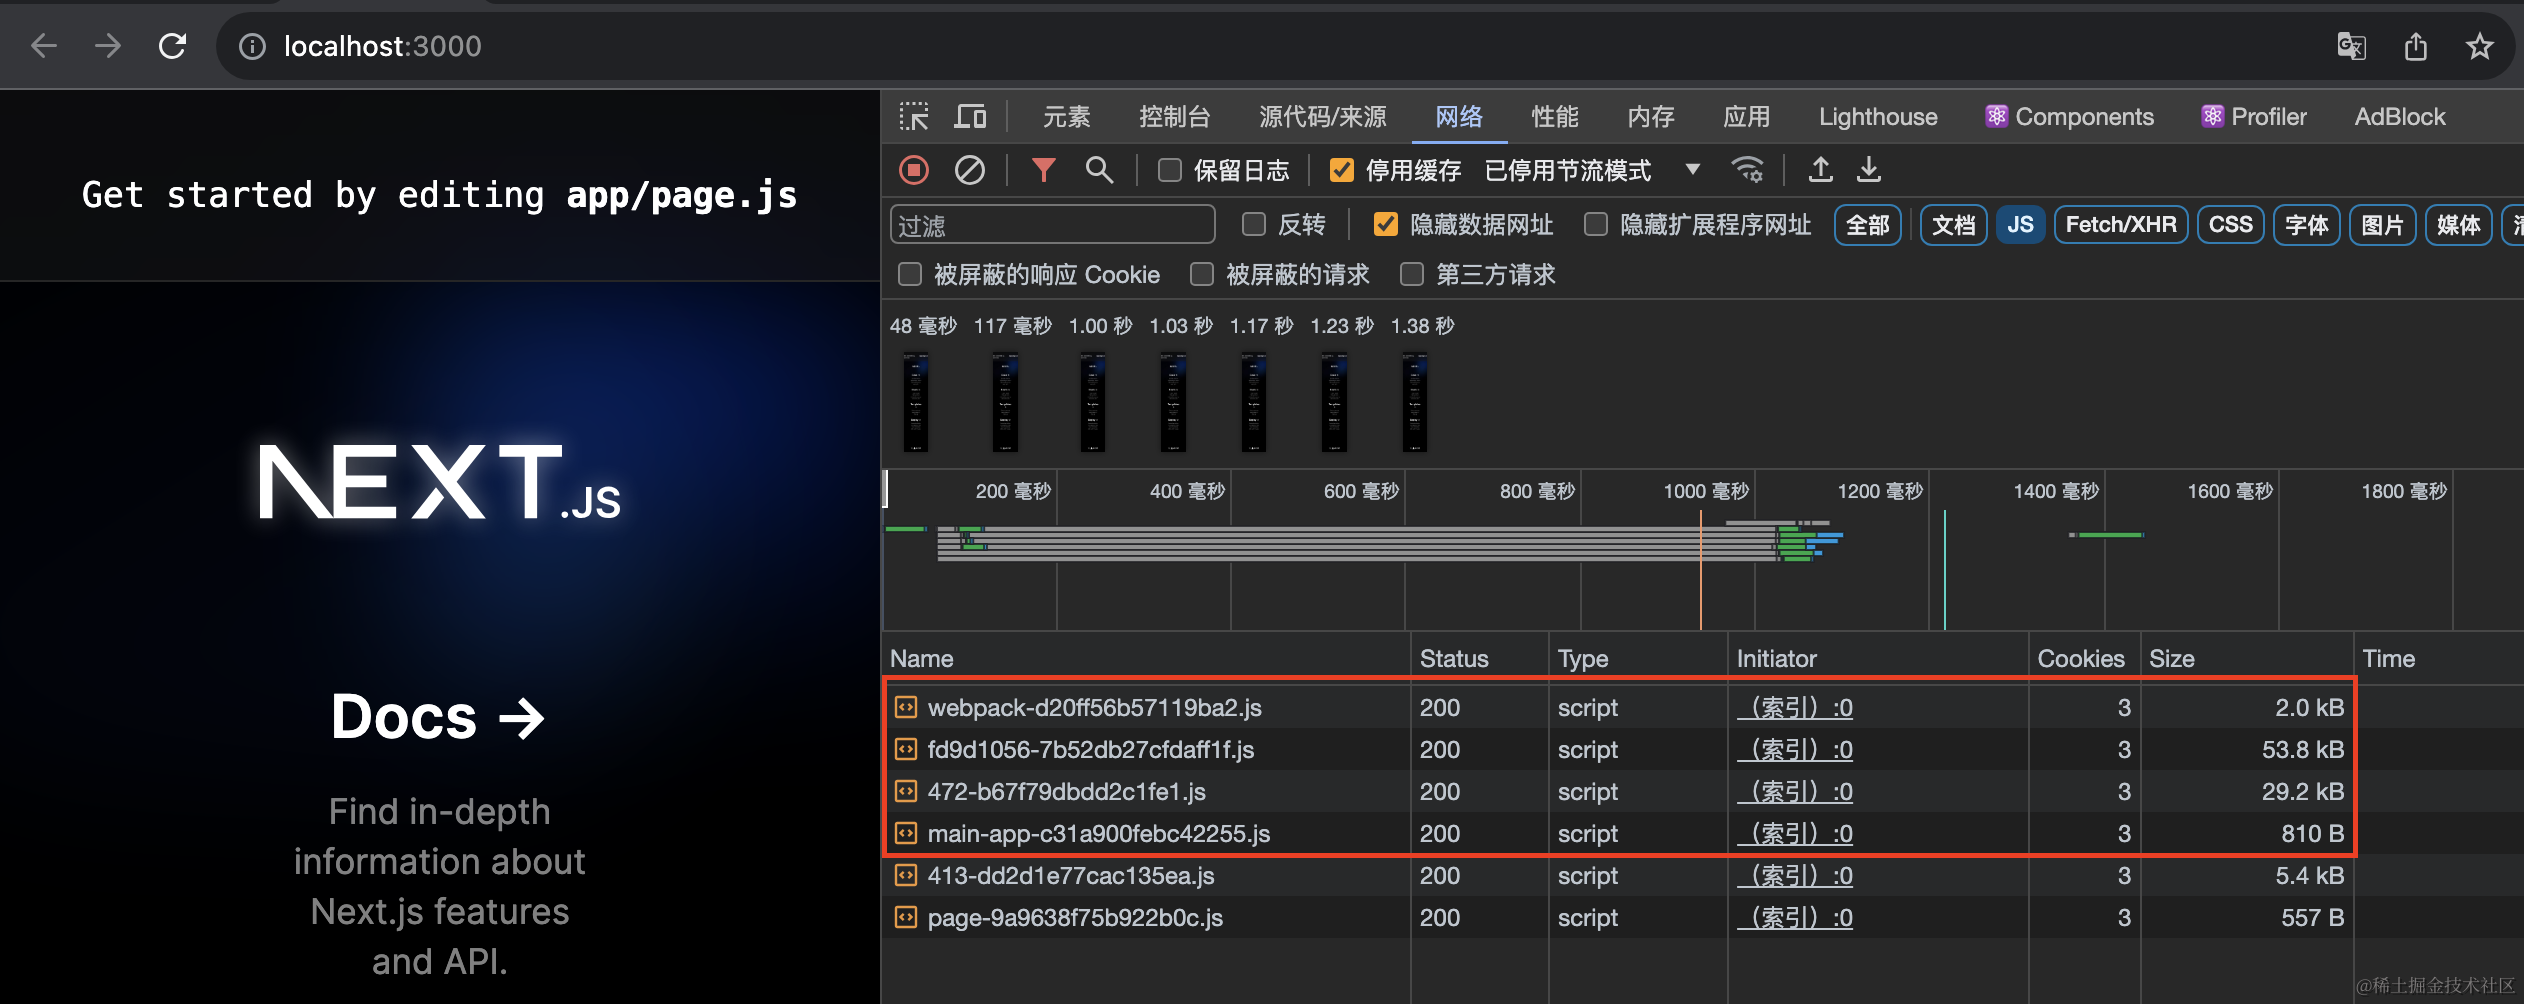2524x1004 pixels.
Task: Open network search with magnifier icon
Action: tap(1099, 170)
